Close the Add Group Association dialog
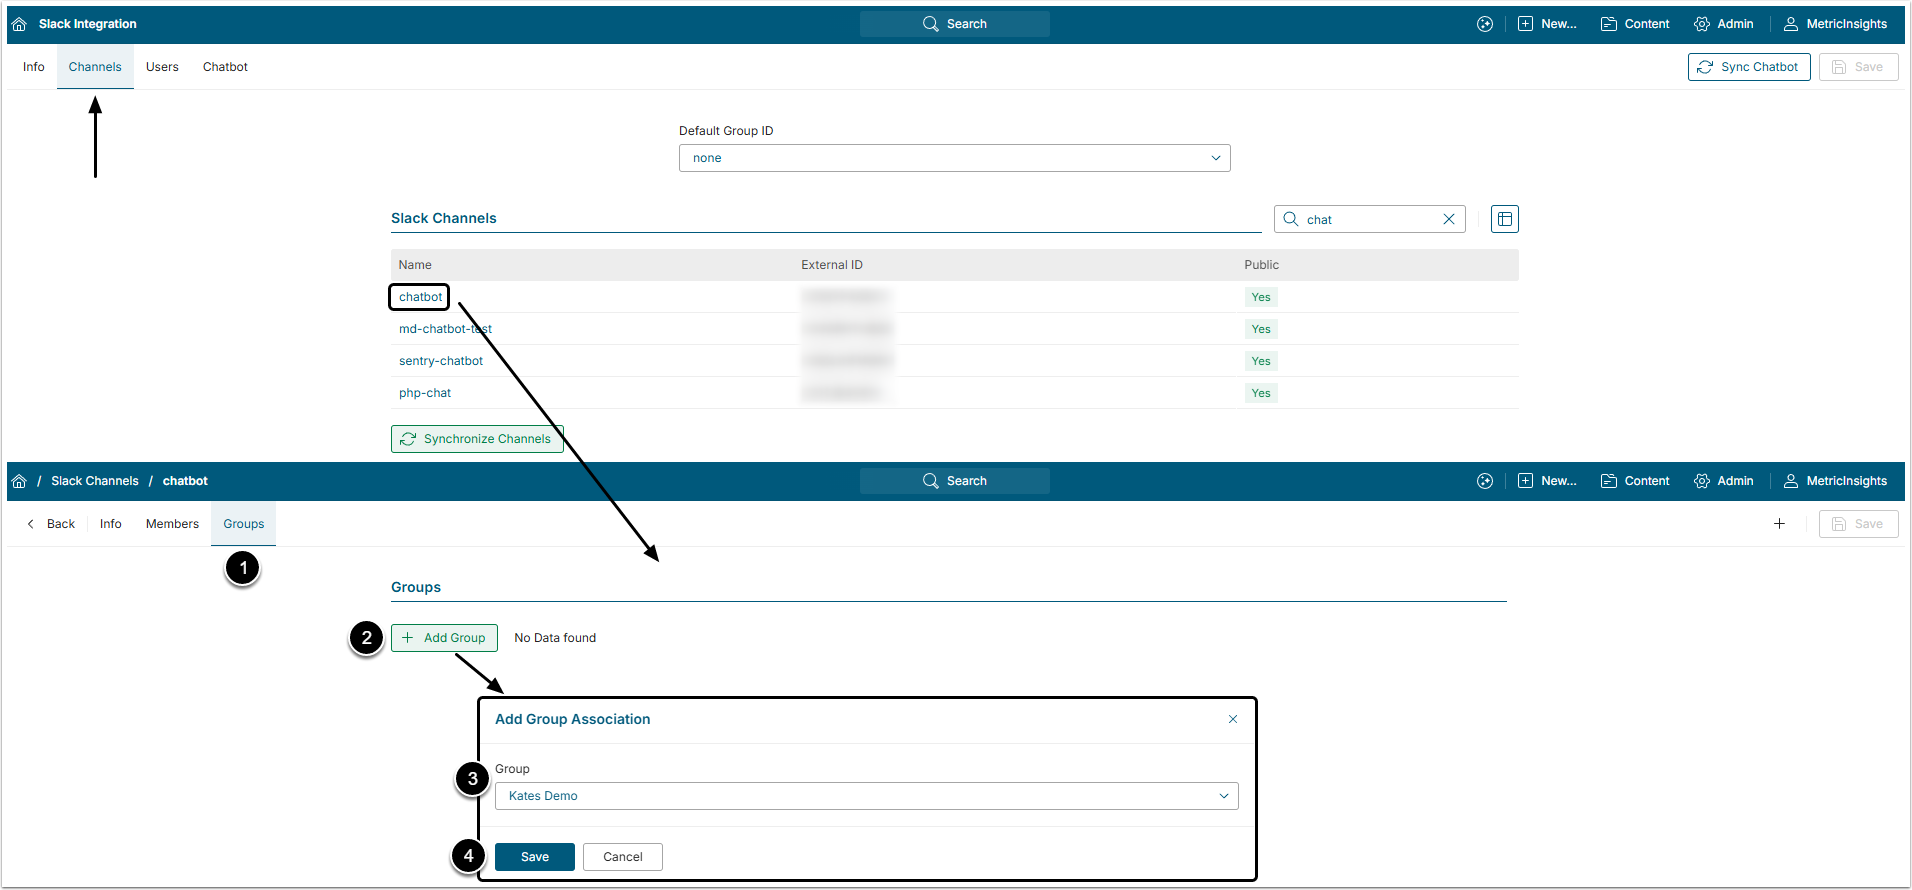Image resolution: width=1912 pixels, height=890 pixels. [x=1233, y=719]
